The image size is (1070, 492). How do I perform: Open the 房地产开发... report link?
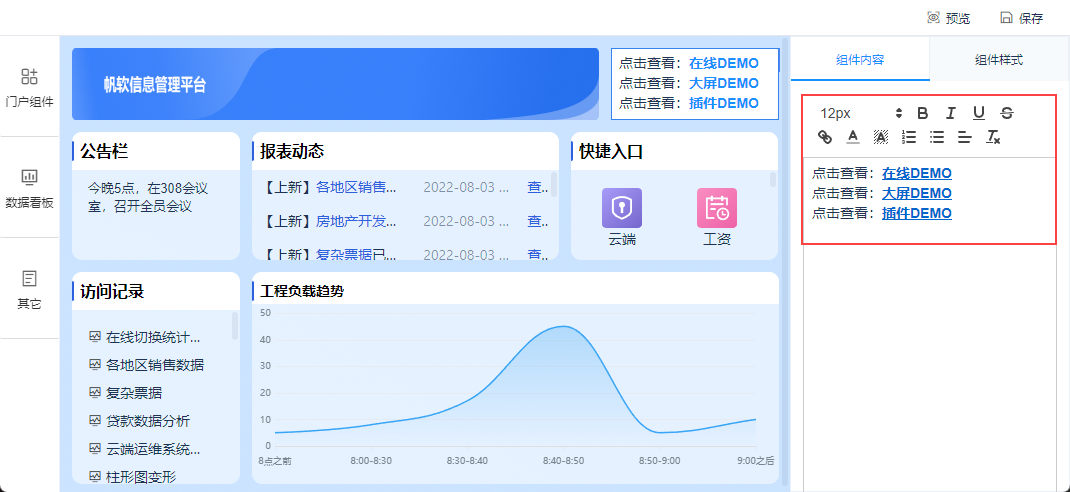tap(356, 221)
